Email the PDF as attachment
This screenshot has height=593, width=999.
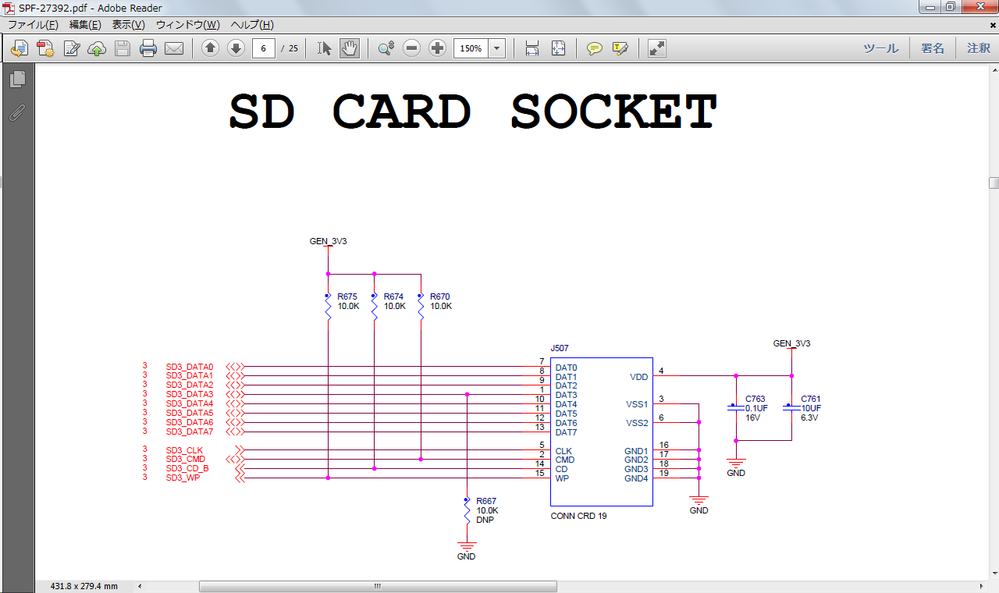pos(174,47)
